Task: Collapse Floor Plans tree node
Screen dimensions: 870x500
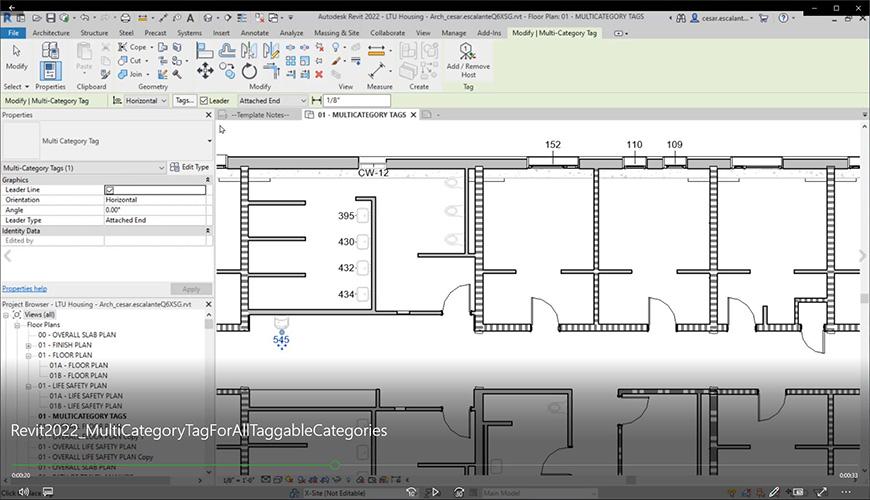Action: pos(17,325)
